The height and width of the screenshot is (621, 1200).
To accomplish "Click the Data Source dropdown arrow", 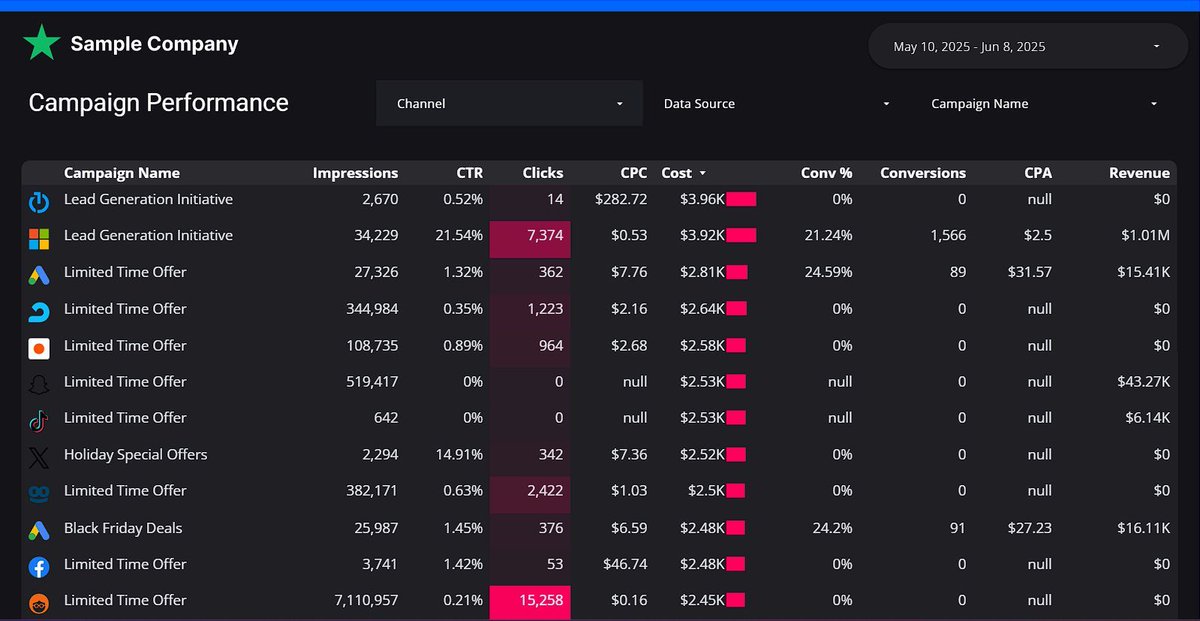I will pyautogui.click(x=886, y=104).
